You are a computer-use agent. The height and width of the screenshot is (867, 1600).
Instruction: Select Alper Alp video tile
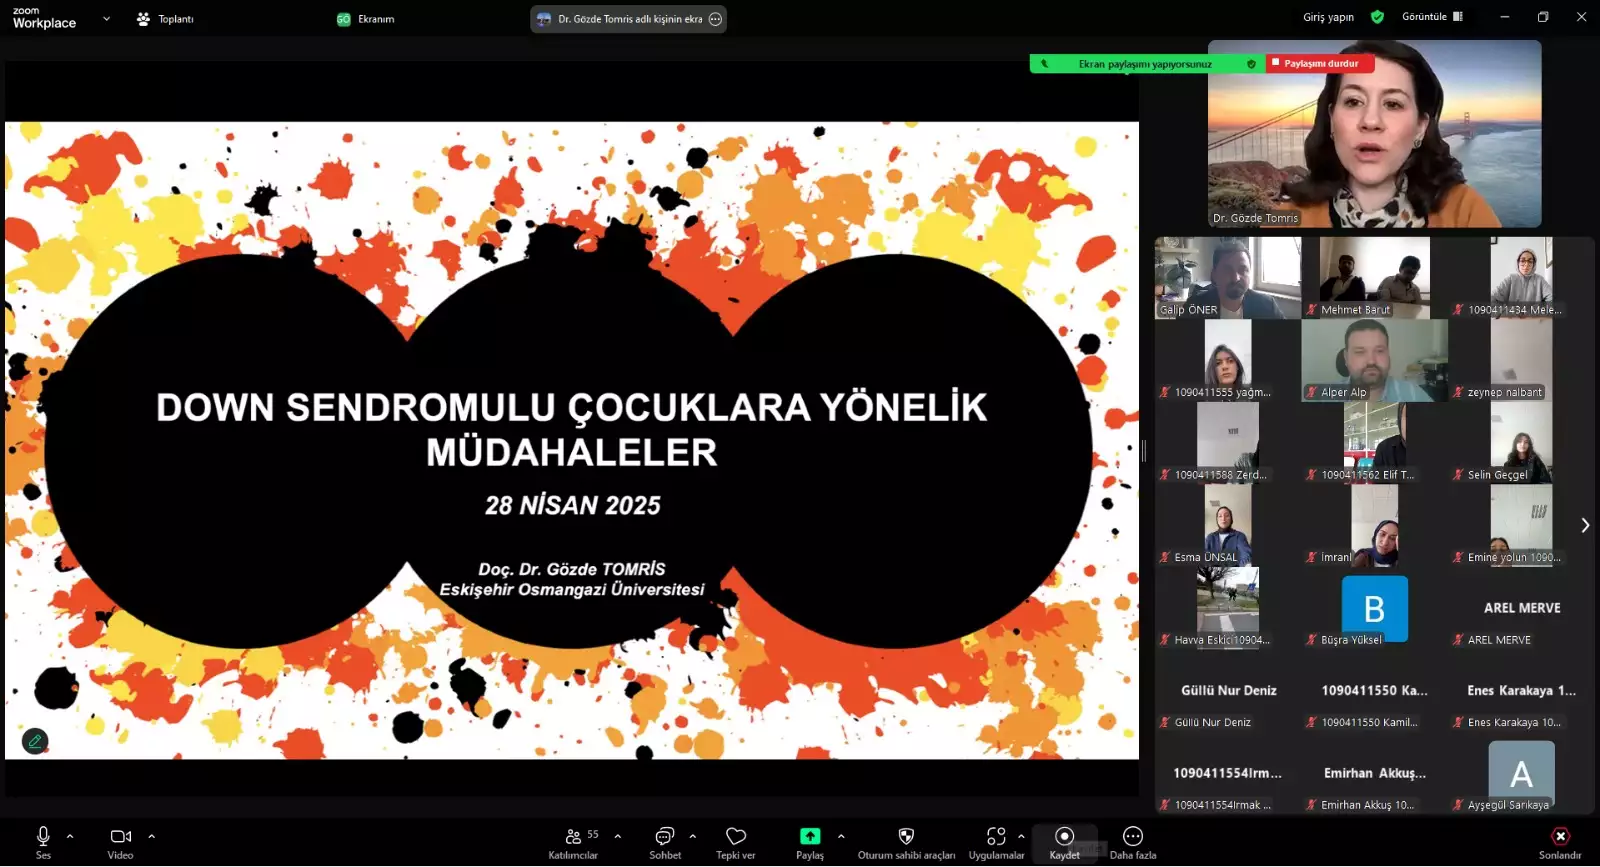(x=1374, y=361)
